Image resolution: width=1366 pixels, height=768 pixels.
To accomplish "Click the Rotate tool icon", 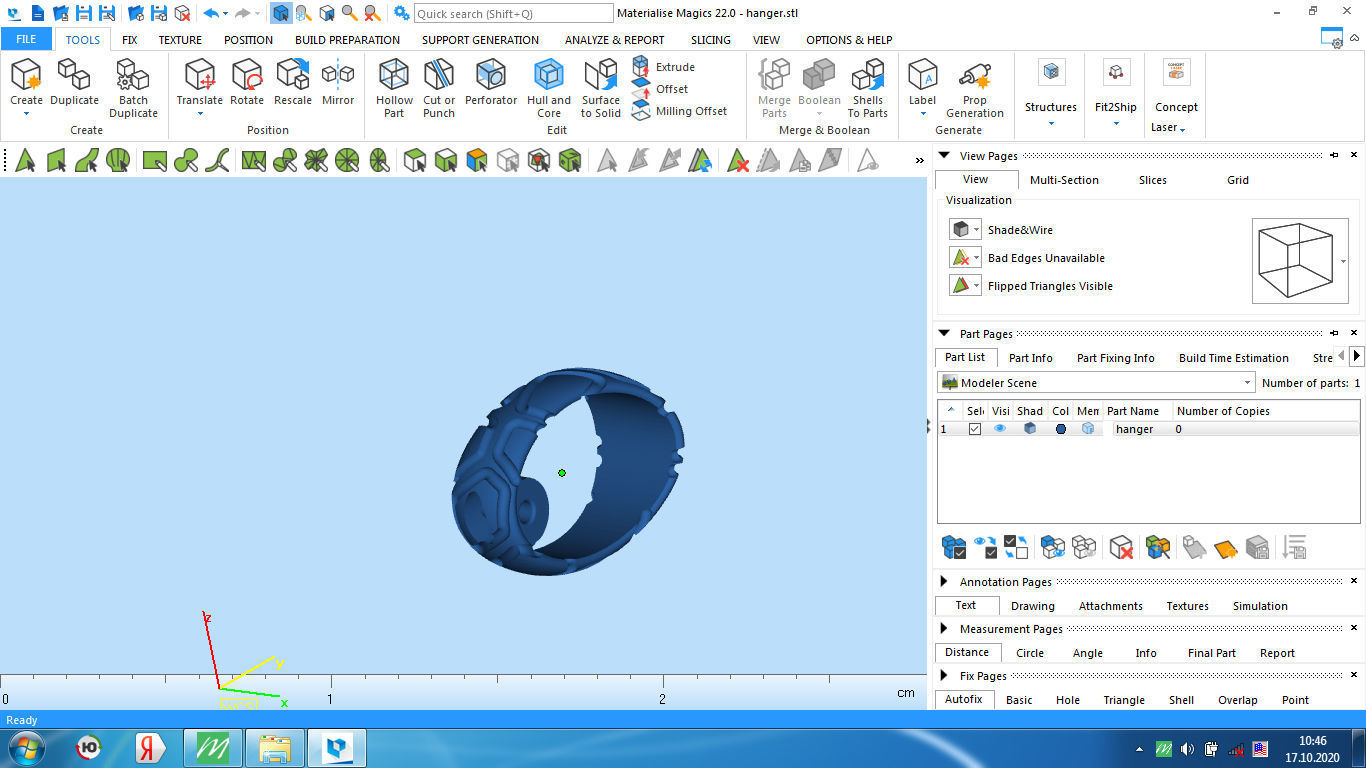I will click(247, 82).
